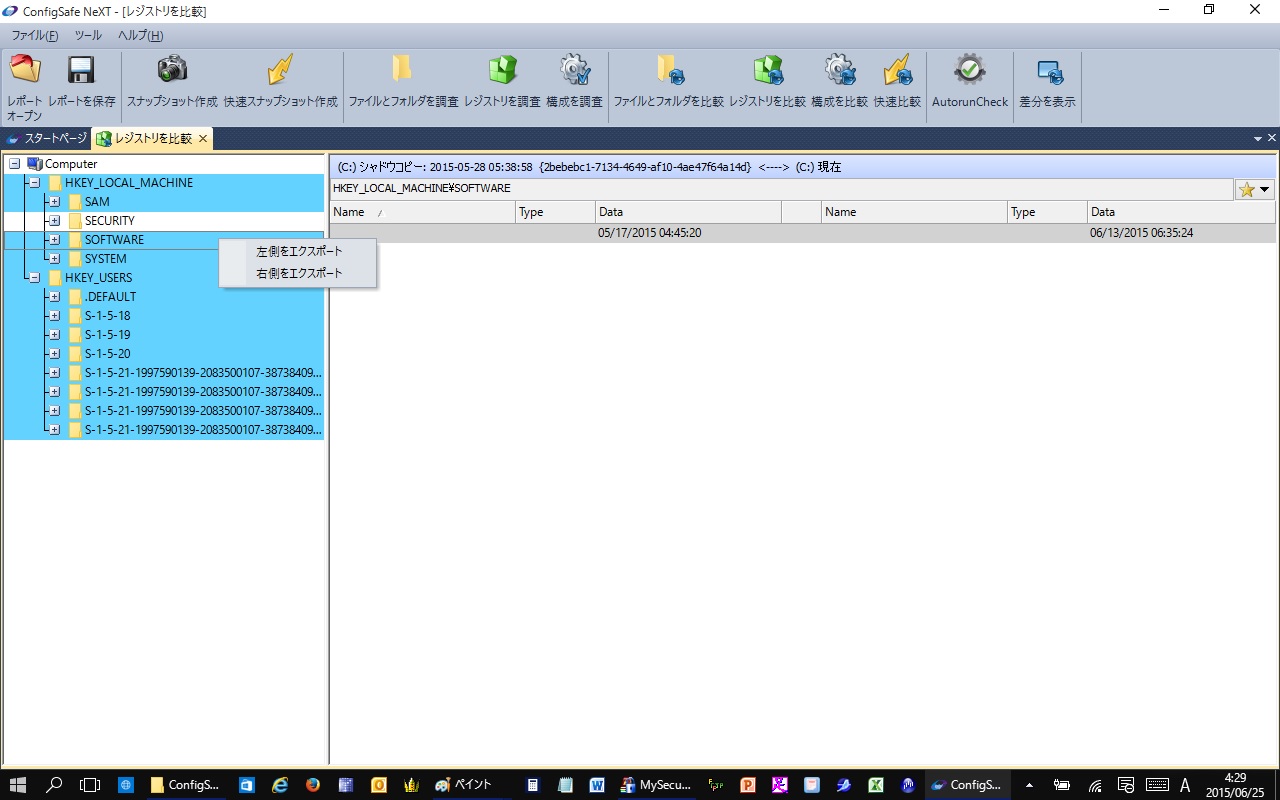Click the 快速スナップショット作成 icon

[x=280, y=70]
